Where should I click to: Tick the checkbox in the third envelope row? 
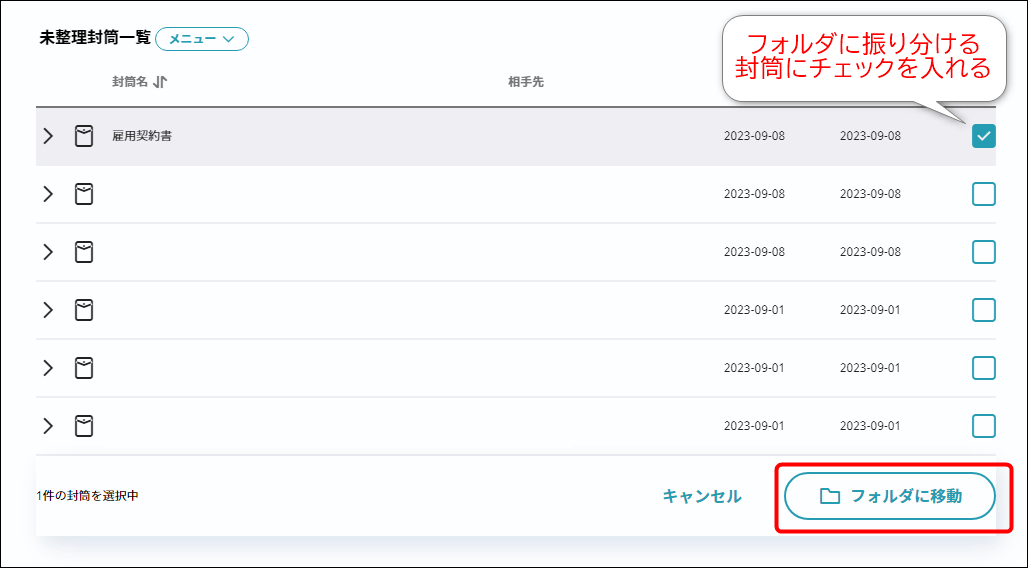click(x=984, y=252)
